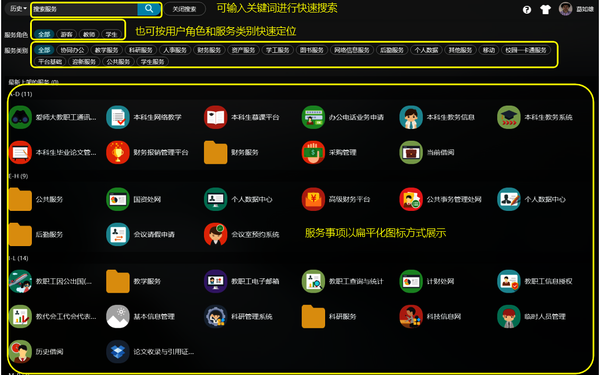Filter by 学生服务 category
The height and width of the screenshot is (375, 600).
pyautogui.click(x=152, y=61)
